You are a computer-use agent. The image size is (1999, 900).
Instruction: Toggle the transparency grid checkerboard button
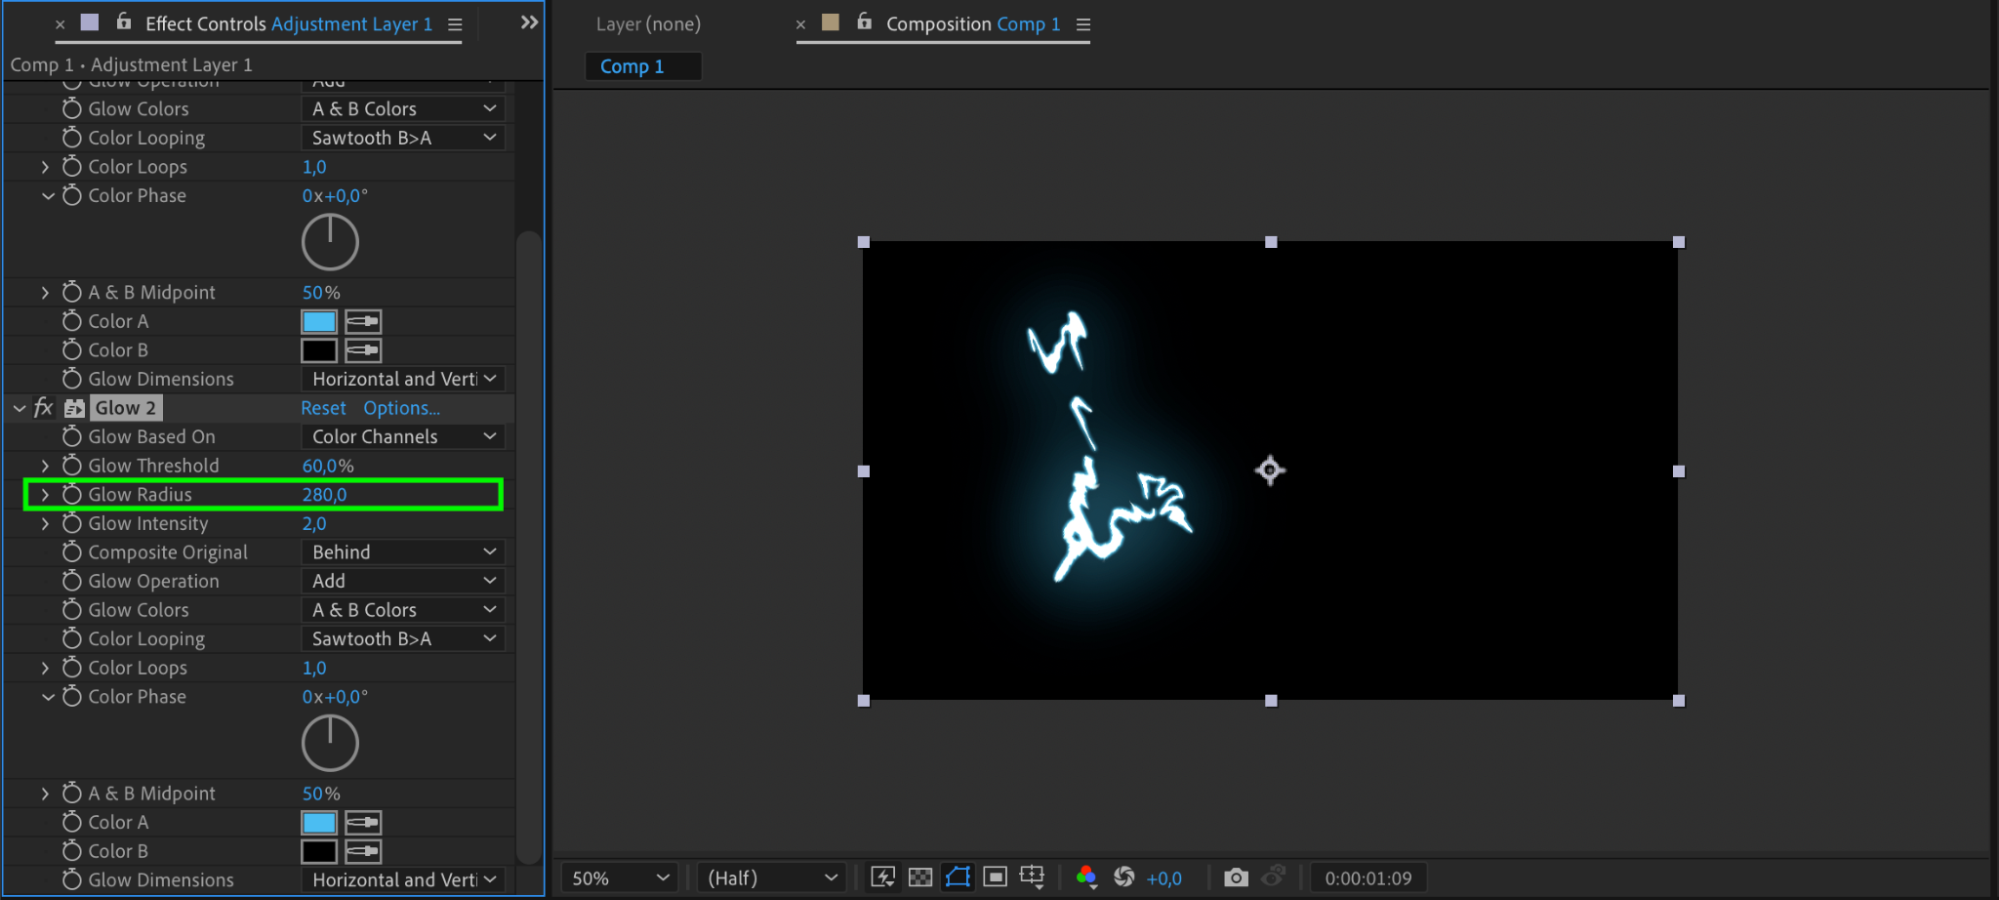point(920,877)
